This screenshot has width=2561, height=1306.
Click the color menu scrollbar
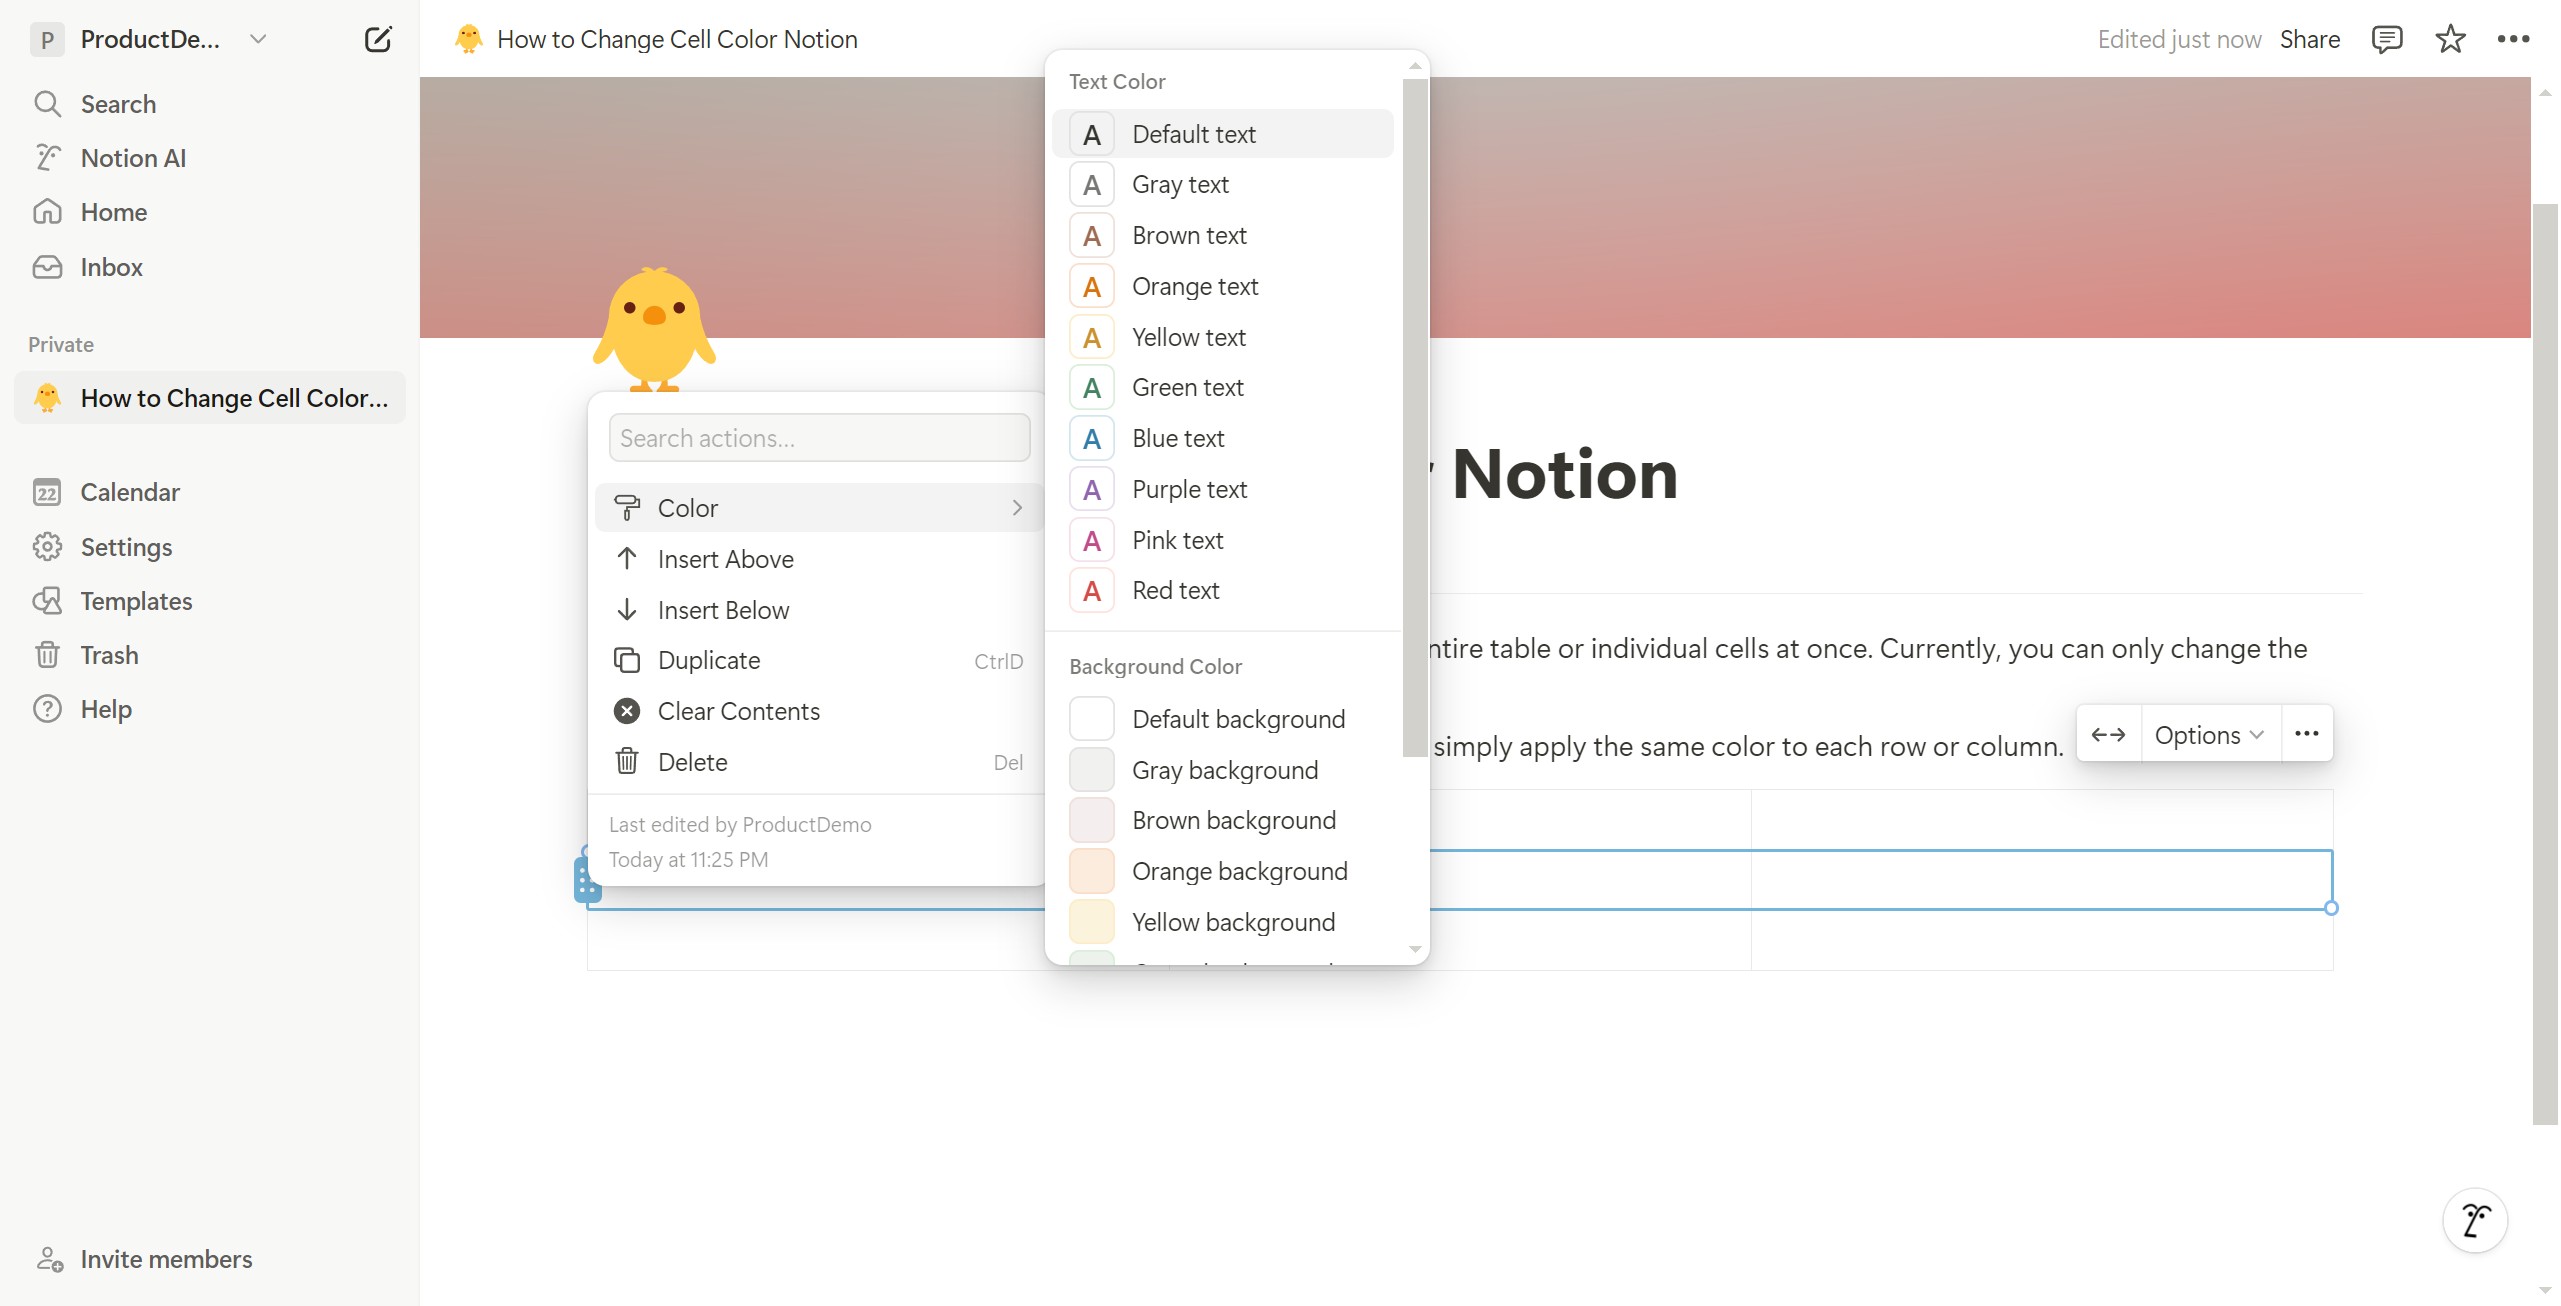[1415, 418]
